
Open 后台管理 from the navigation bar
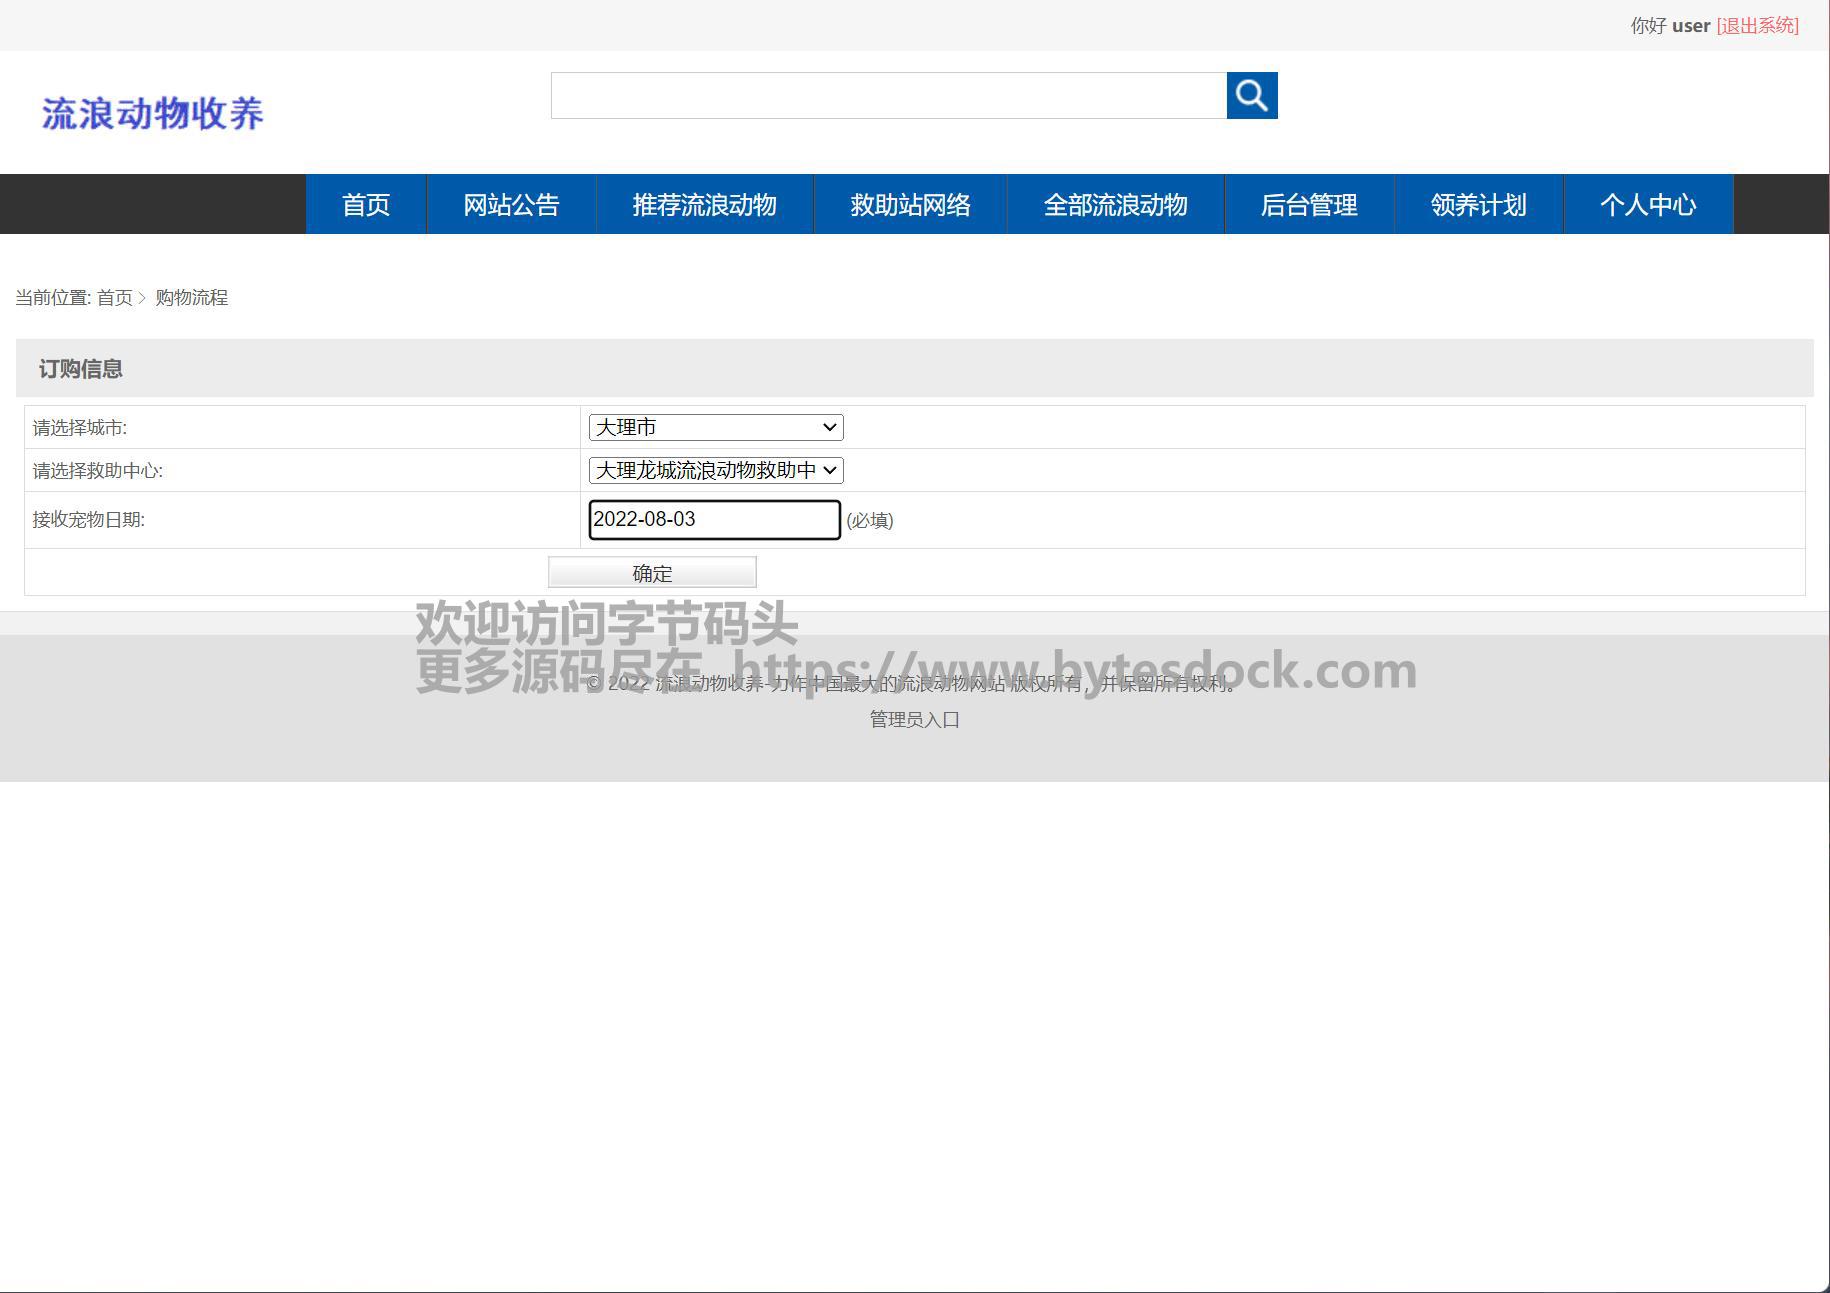pos(1308,205)
